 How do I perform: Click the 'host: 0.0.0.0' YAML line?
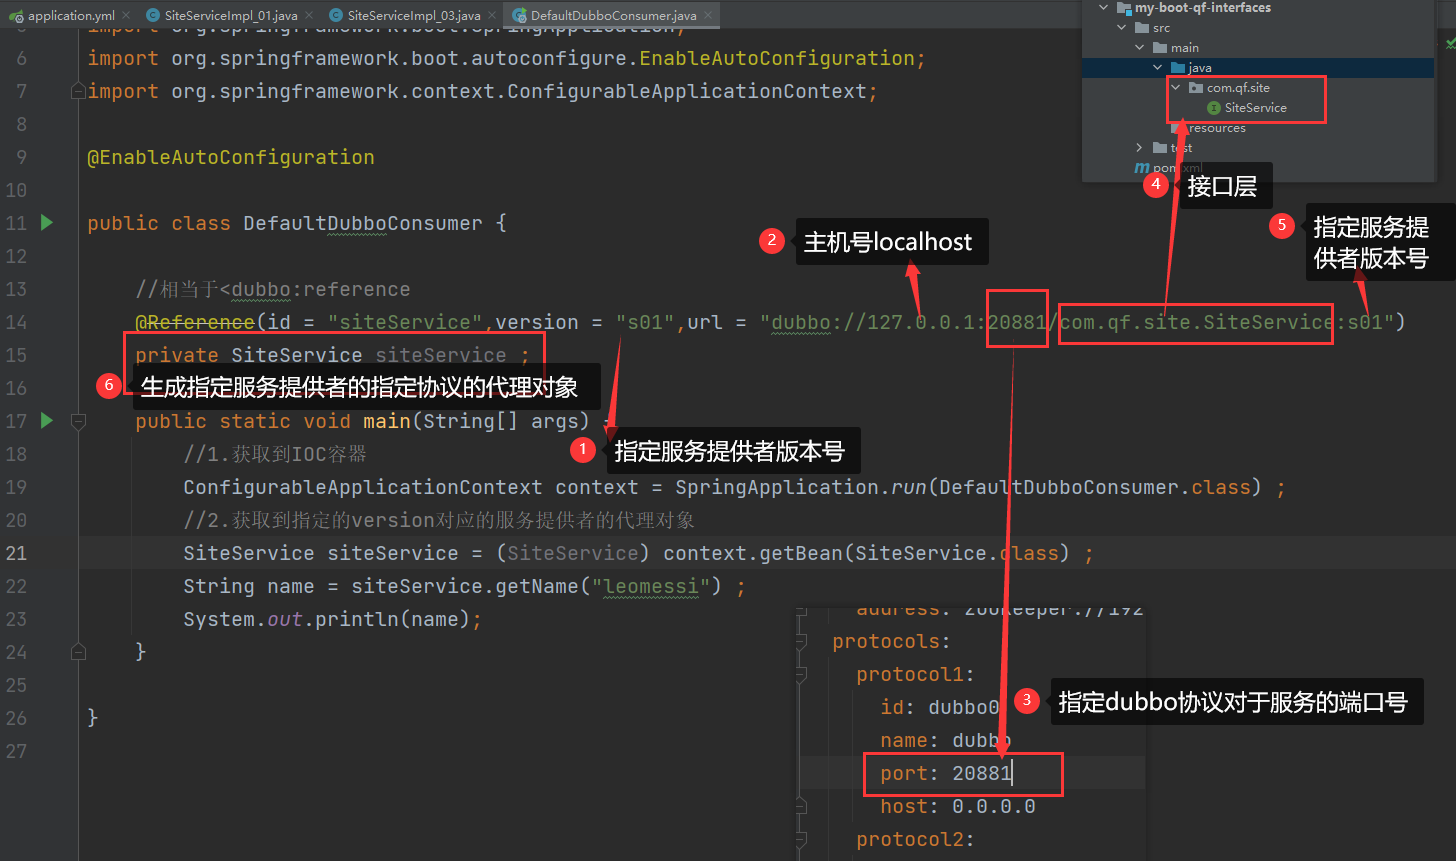point(958,806)
